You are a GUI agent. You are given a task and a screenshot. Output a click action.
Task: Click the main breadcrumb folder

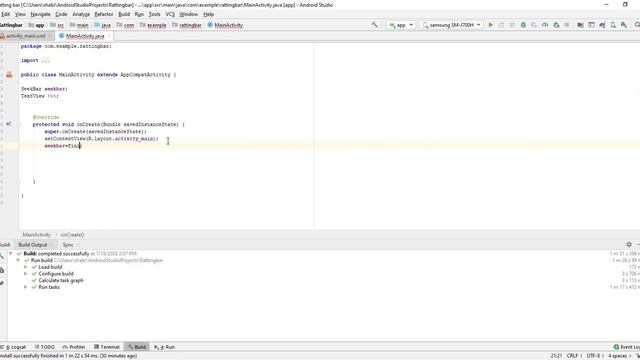79,25
